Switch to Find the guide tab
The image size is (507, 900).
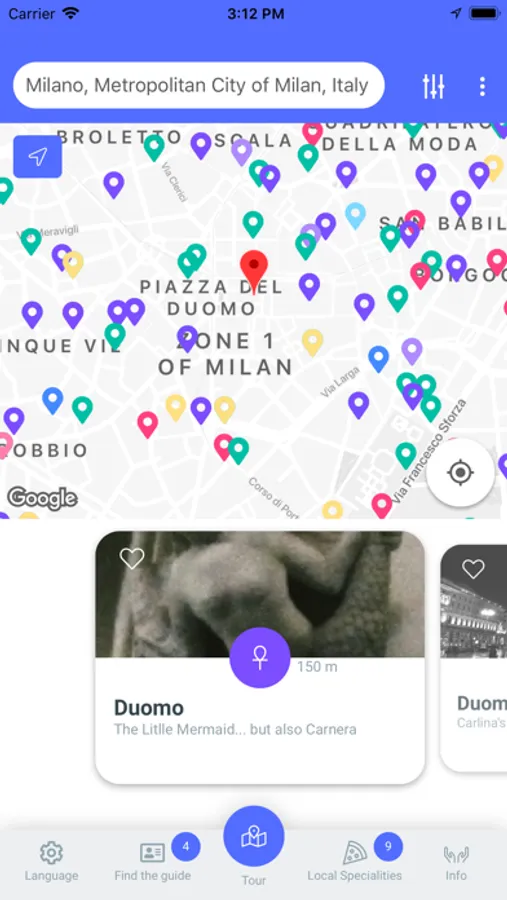coord(153,861)
